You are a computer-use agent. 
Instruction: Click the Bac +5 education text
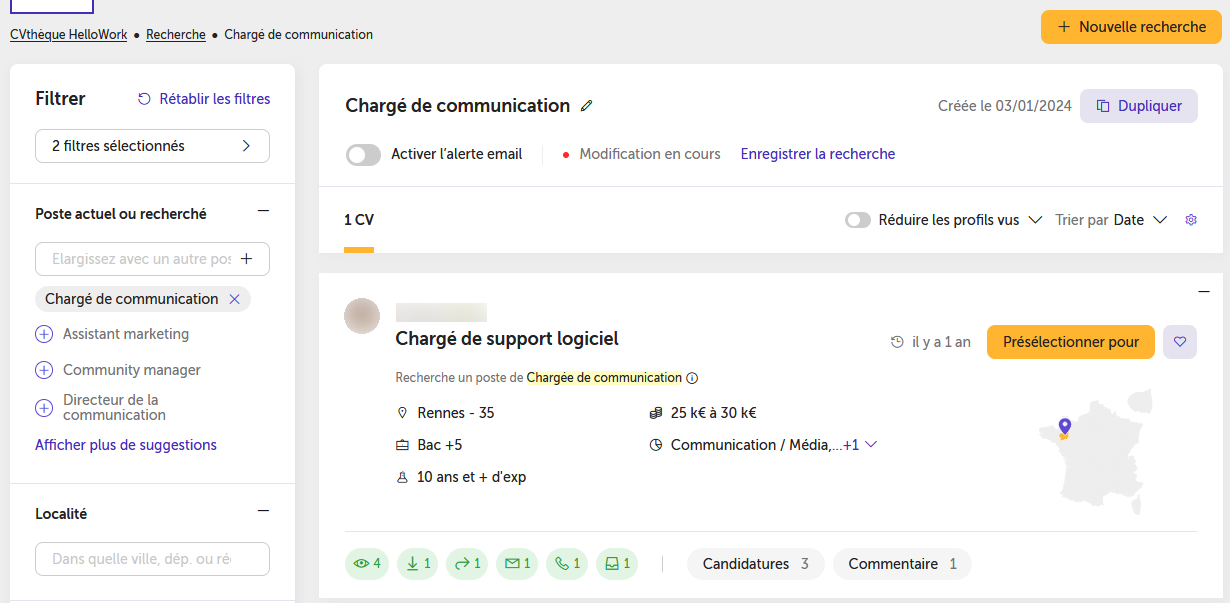point(442,445)
